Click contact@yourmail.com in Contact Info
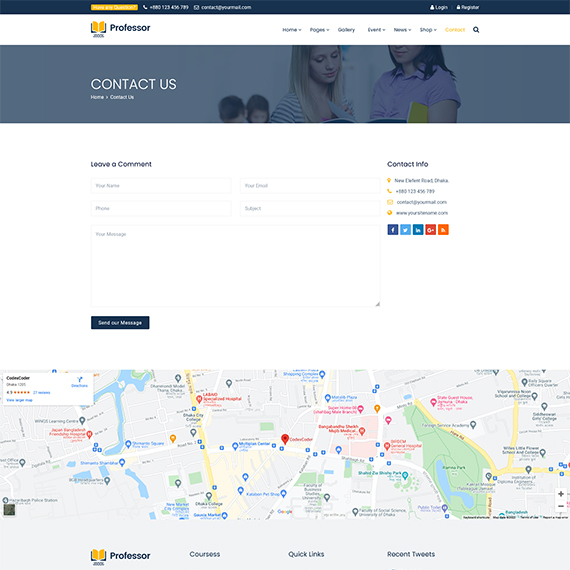Image resolution: width=570 pixels, height=570 pixels. pos(422,202)
